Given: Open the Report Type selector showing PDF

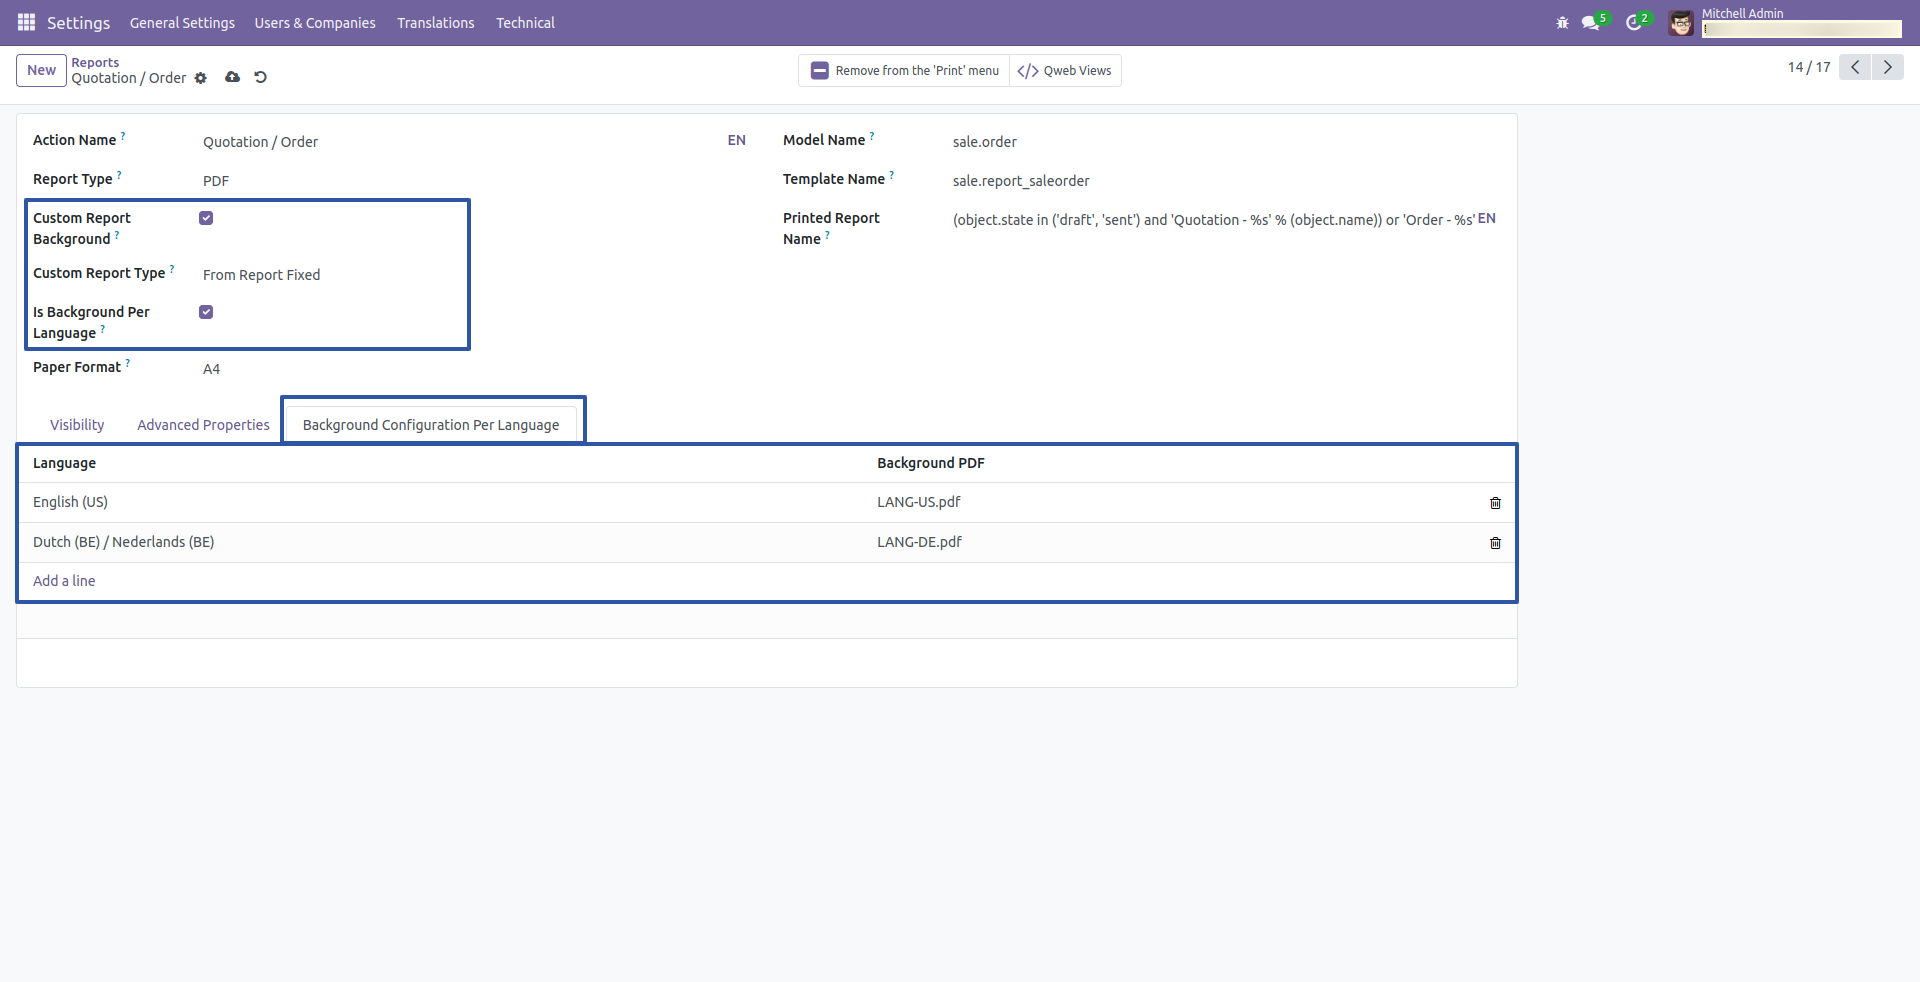Looking at the screenshot, I should [x=216, y=181].
